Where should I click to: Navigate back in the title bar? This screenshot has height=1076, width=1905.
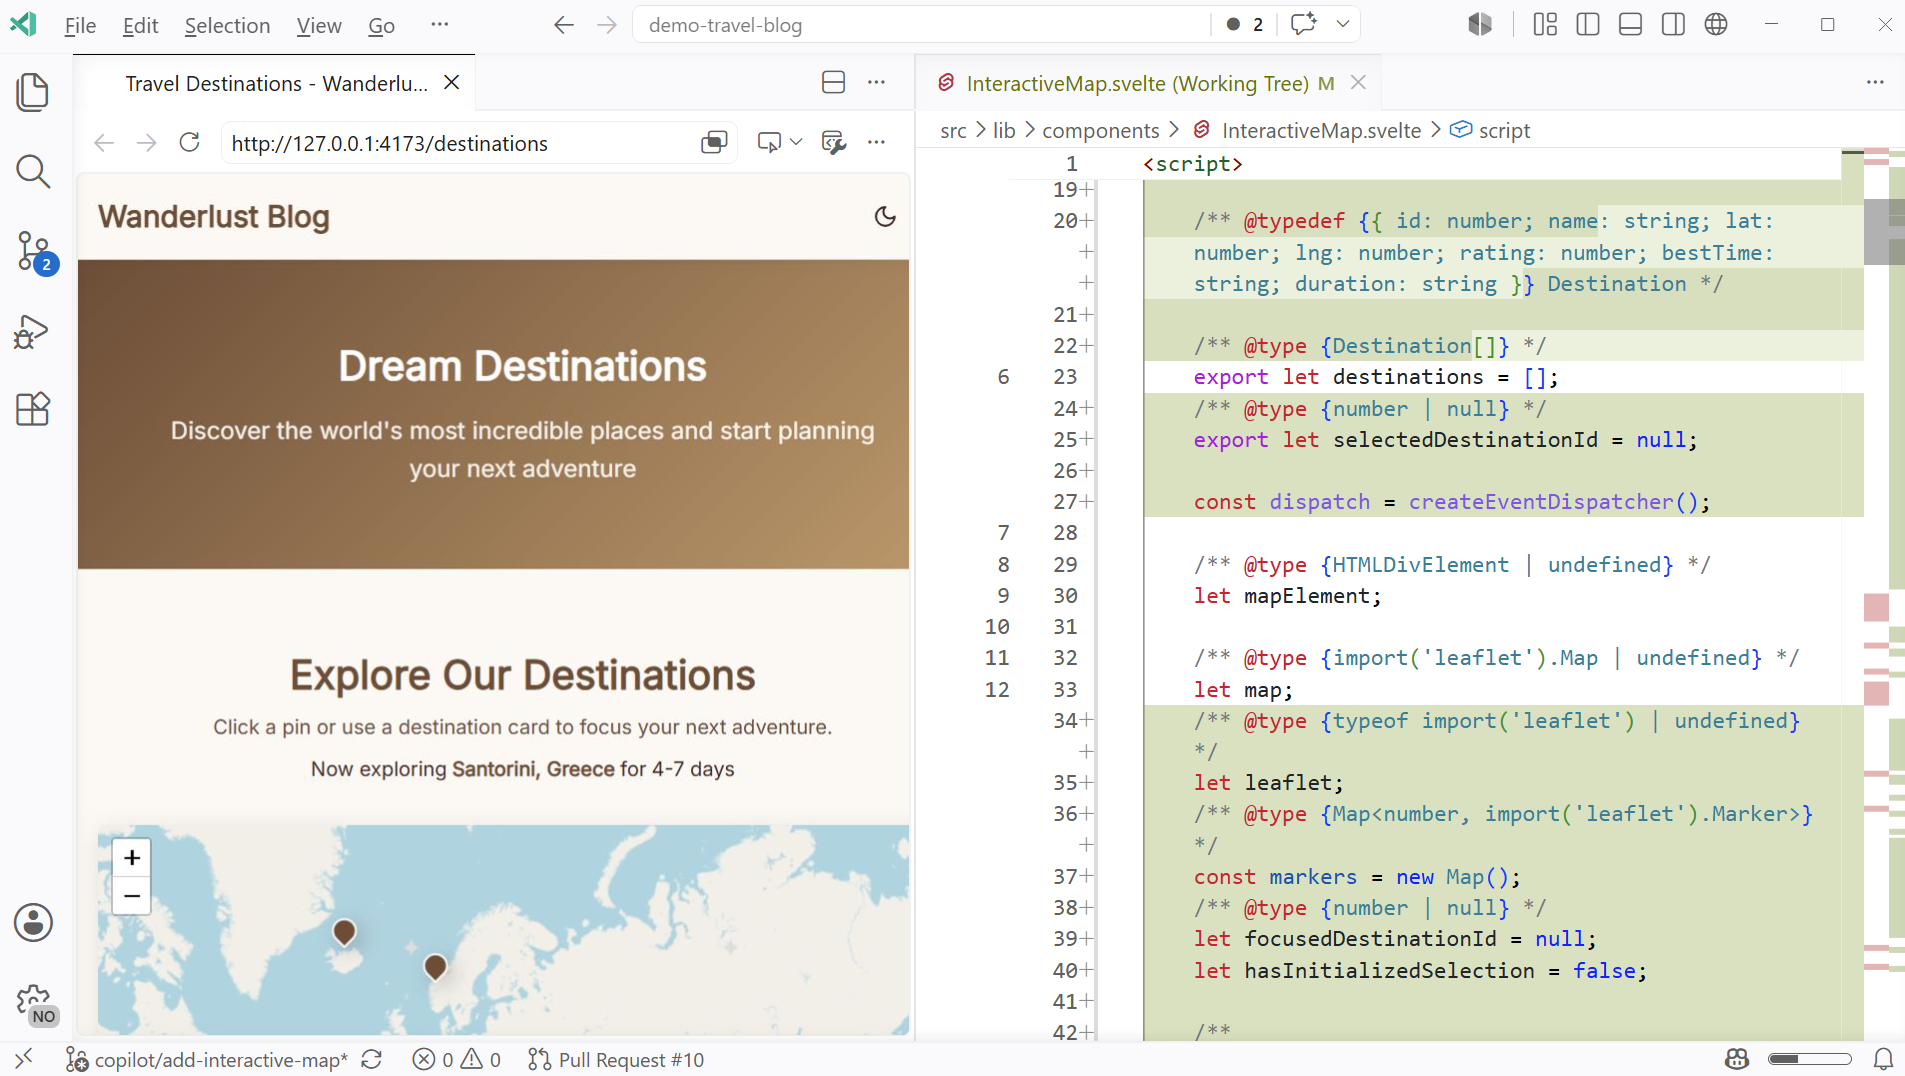click(564, 25)
